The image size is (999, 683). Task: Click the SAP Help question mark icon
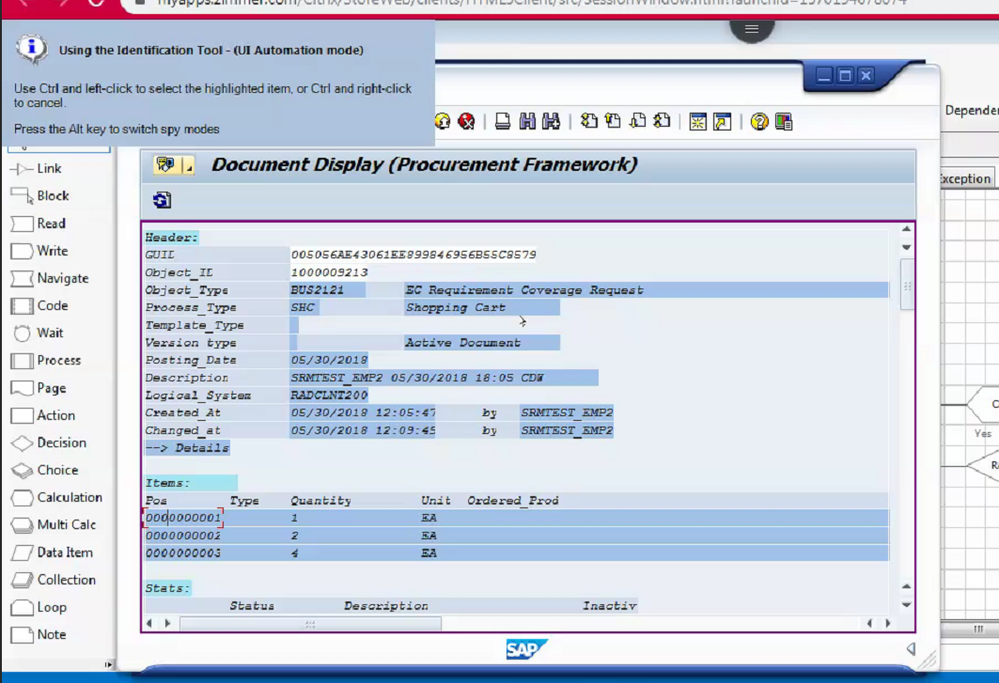point(759,122)
